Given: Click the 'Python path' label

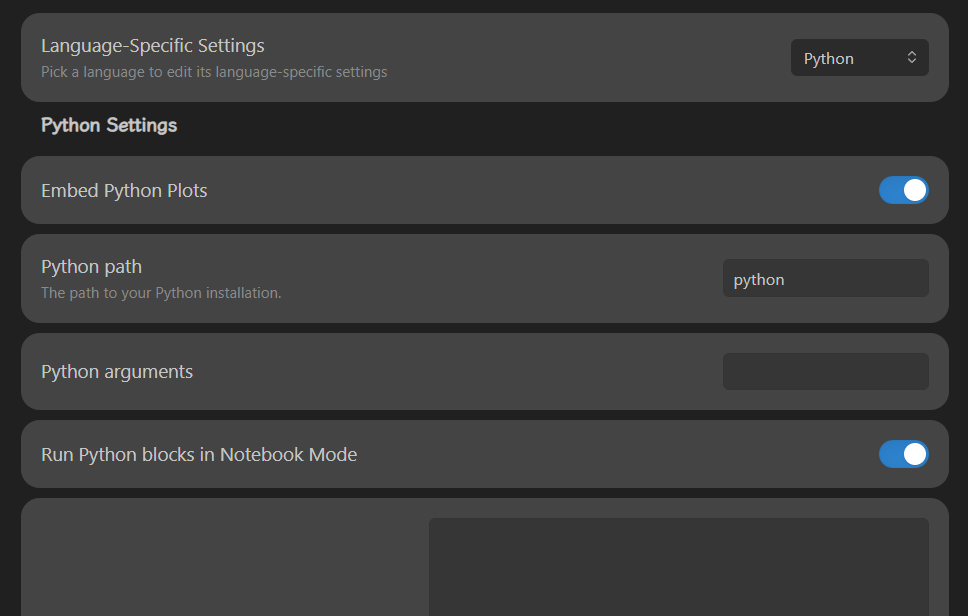Looking at the screenshot, I should (91, 267).
